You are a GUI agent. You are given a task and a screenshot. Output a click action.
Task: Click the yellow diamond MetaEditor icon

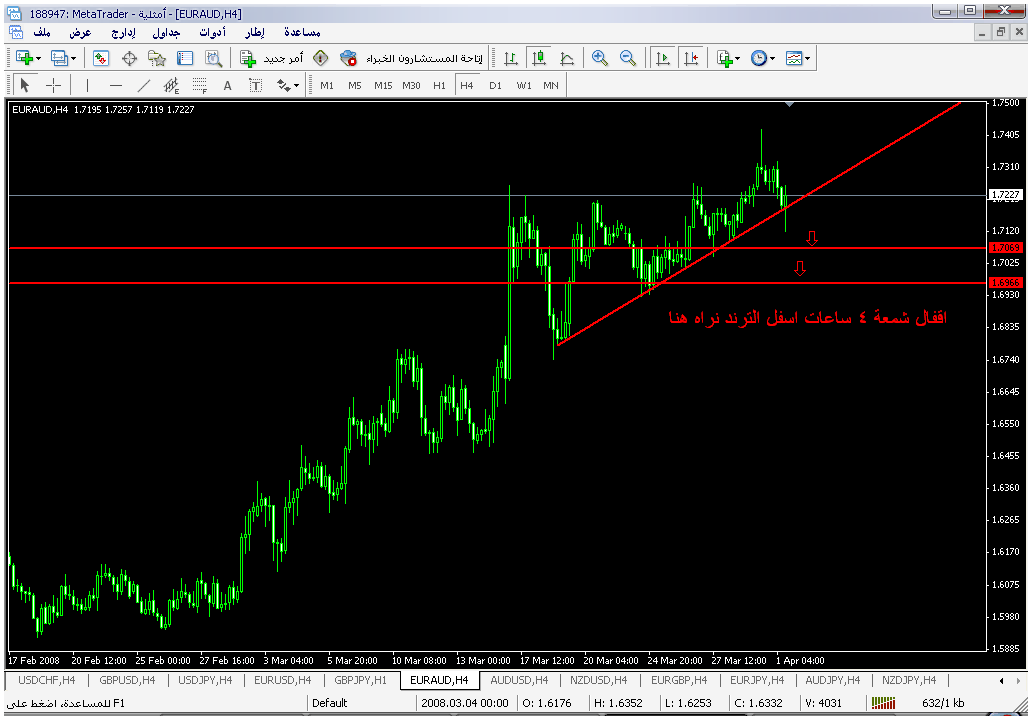(321, 58)
